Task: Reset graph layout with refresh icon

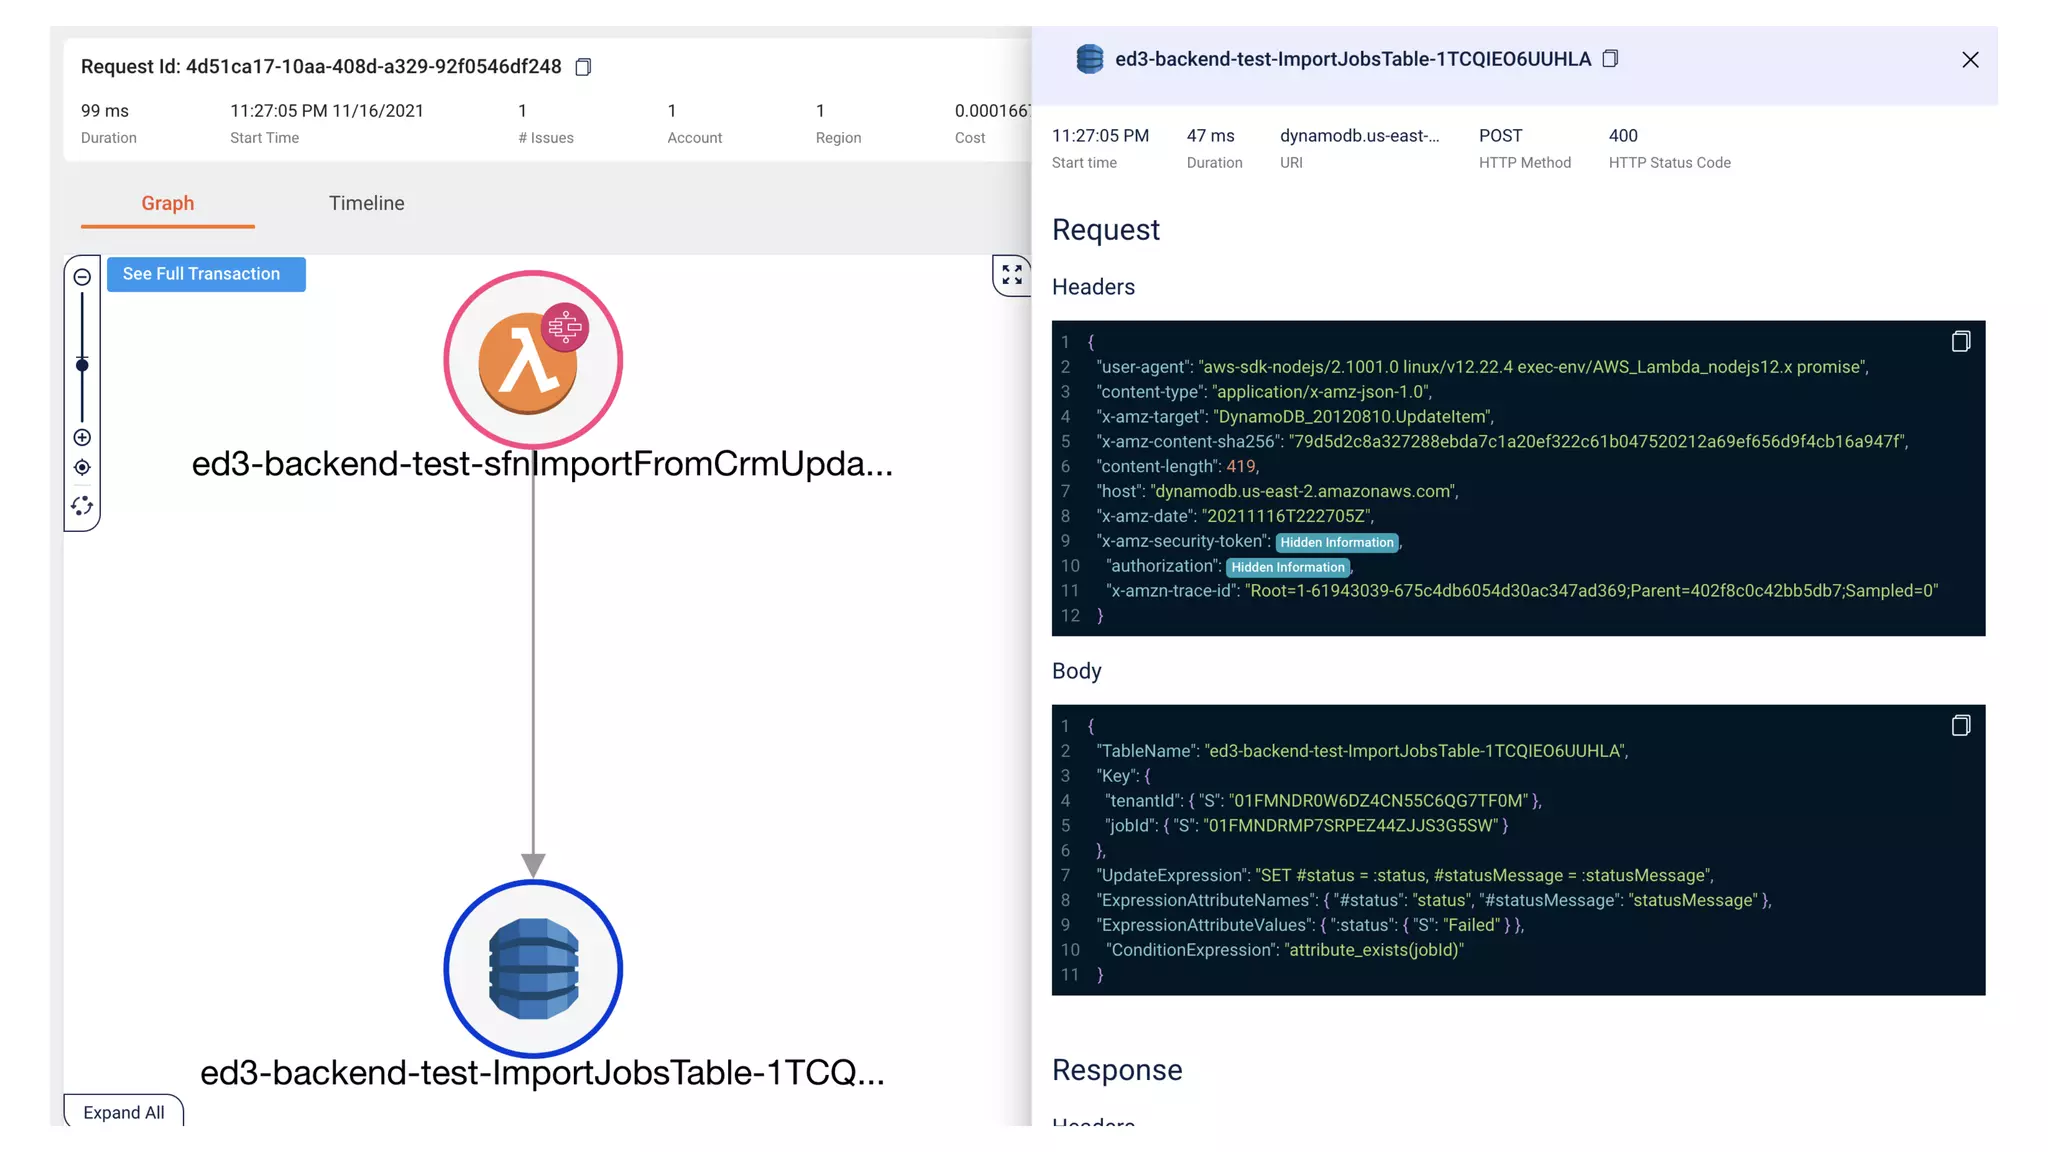Action: [x=82, y=506]
